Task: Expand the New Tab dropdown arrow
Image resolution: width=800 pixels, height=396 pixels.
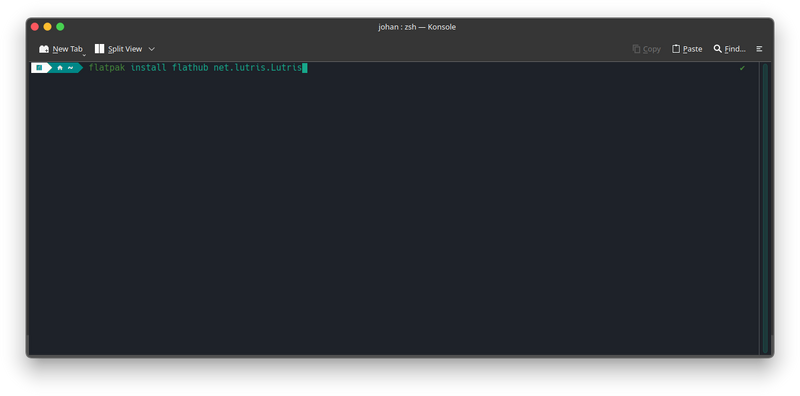Action: tap(84, 54)
